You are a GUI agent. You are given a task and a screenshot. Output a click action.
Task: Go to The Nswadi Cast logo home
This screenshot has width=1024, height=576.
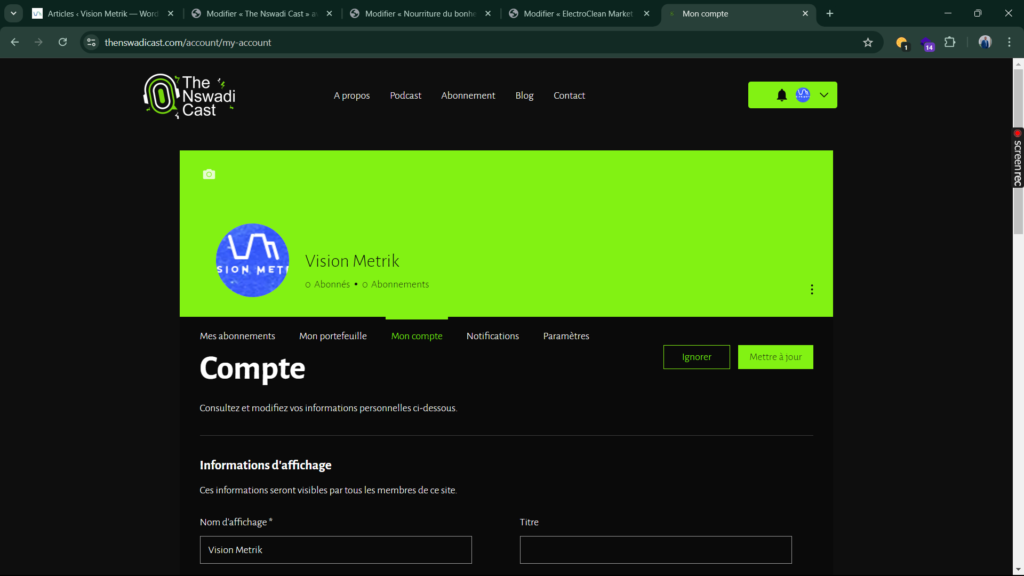[189, 95]
